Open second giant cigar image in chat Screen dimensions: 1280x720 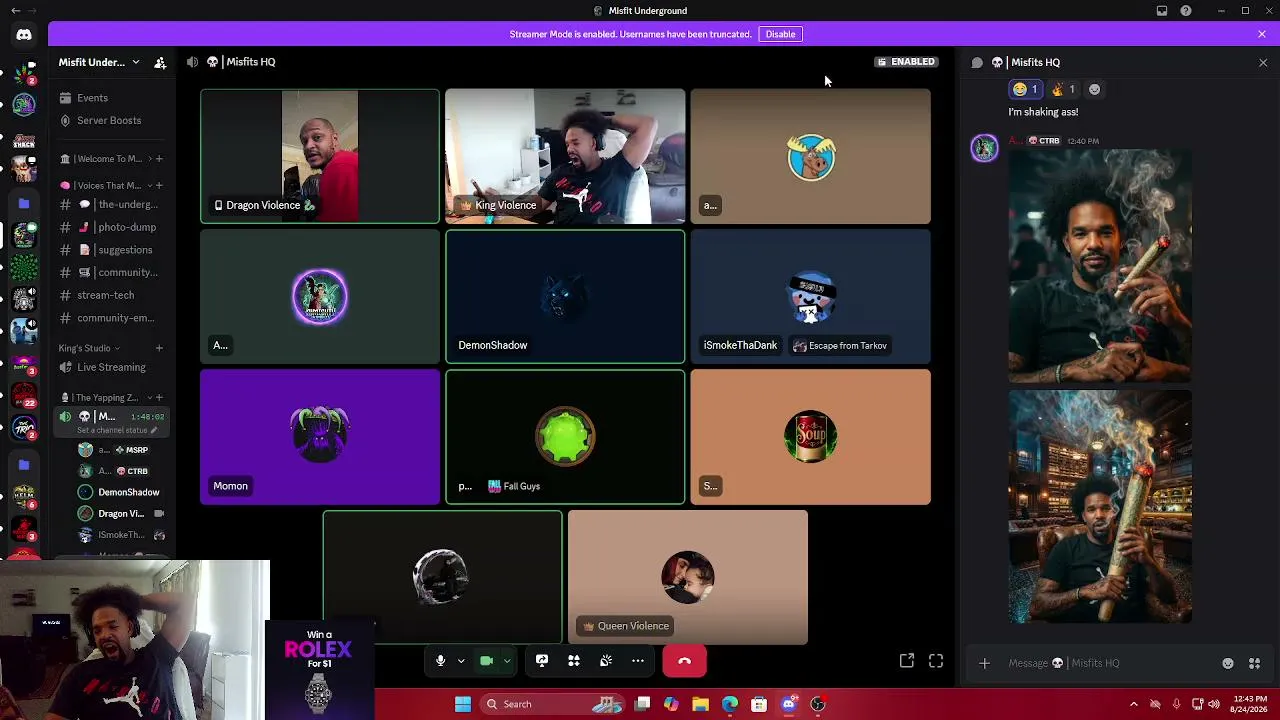1100,507
